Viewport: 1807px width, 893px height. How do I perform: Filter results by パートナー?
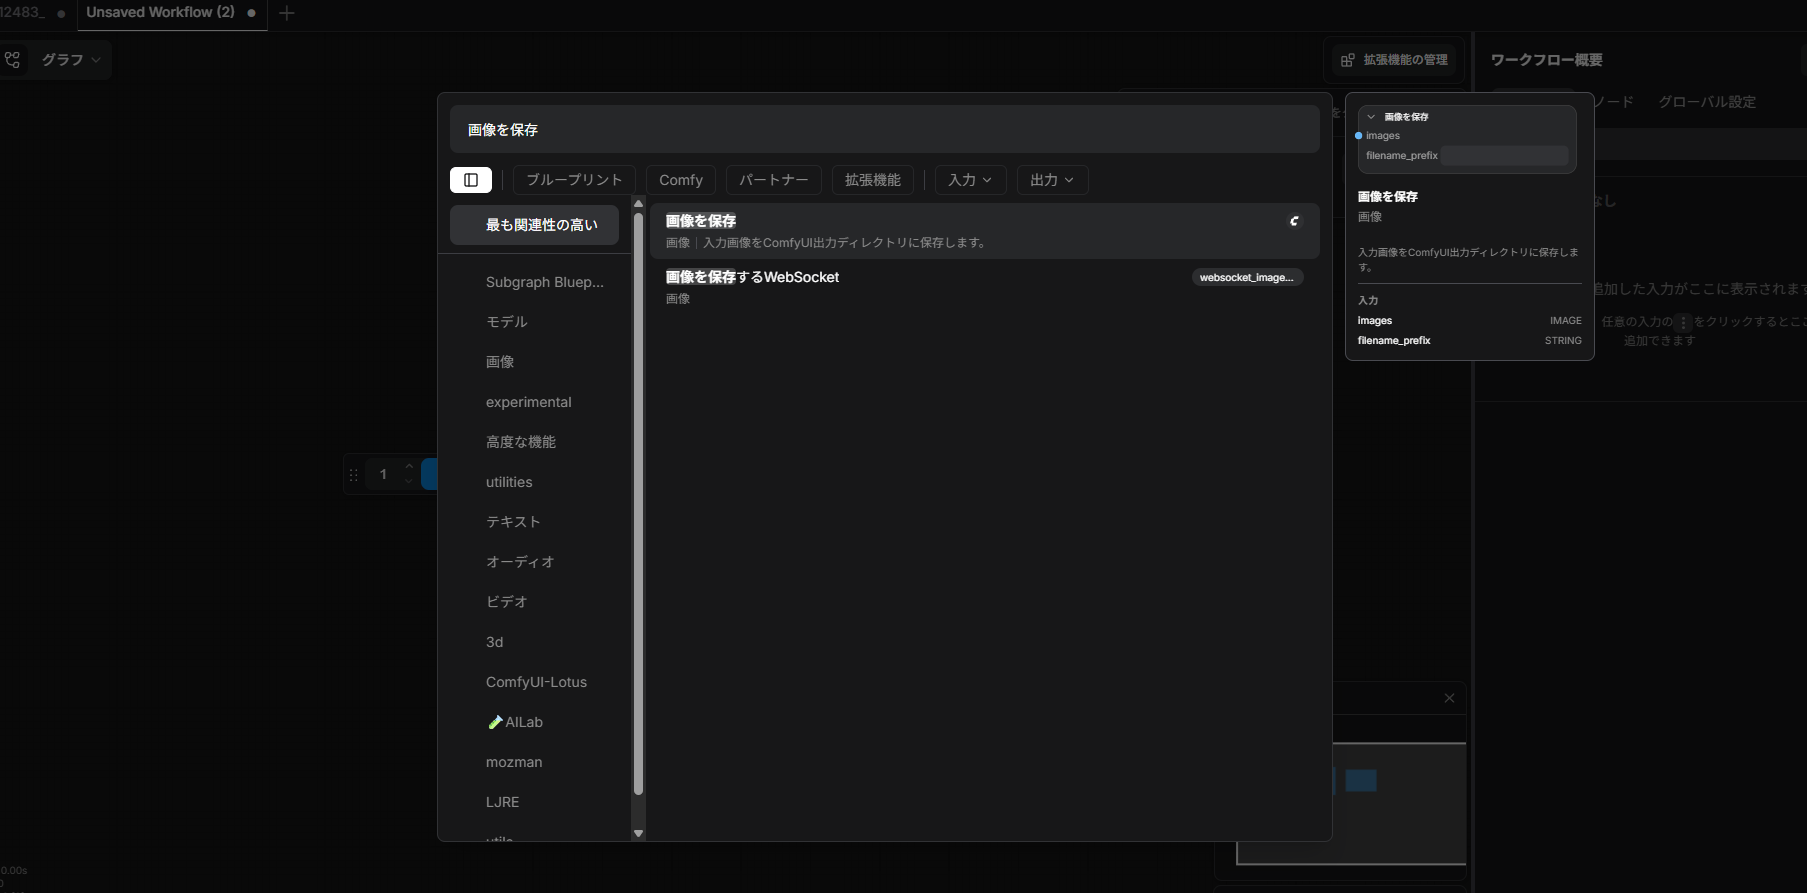(774, 180)
